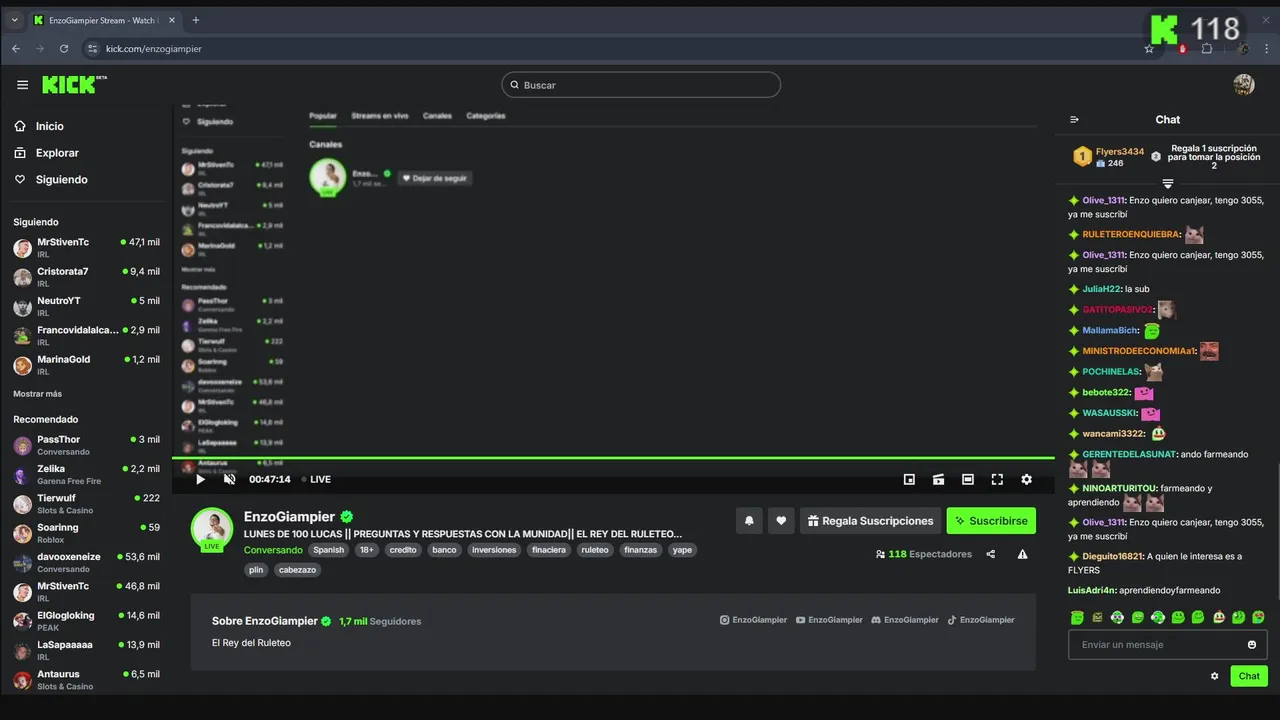The width and height of the screenshot is (1280, 720).
Task: Reload the browser page
Action: [64, 48]
